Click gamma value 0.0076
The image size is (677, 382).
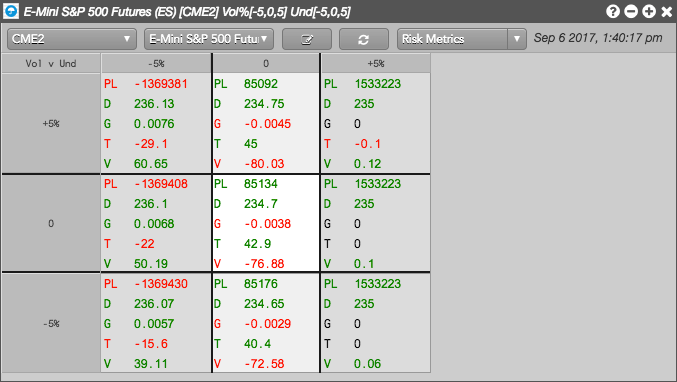click(154, 124)
